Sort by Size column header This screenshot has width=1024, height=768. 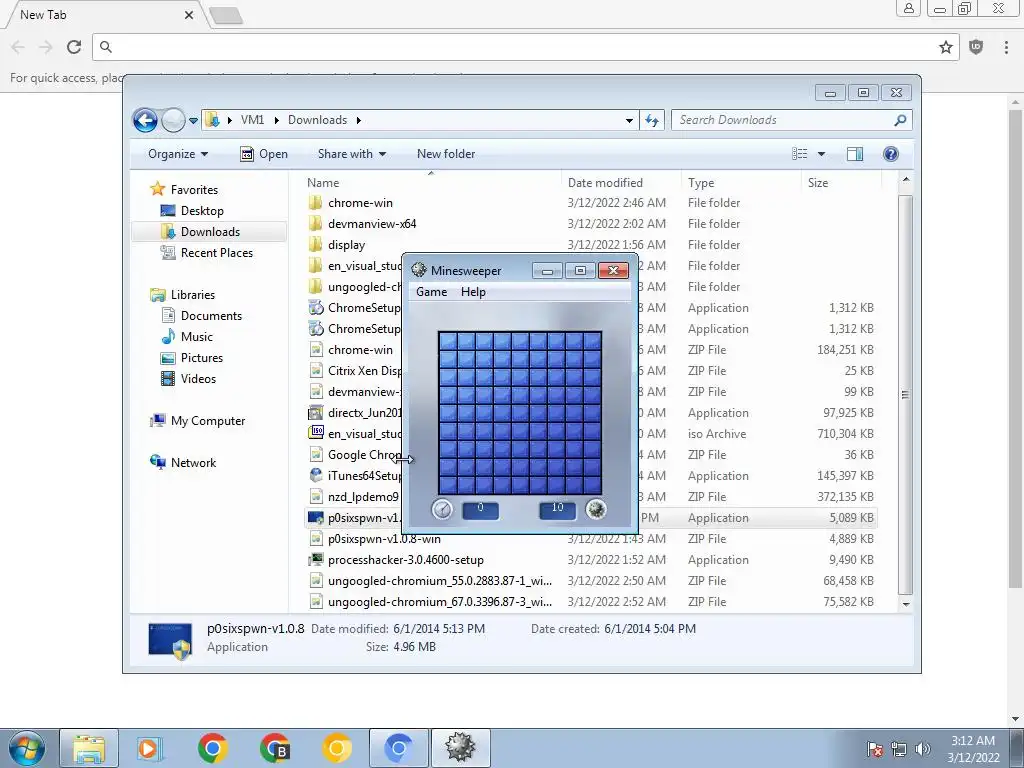(840, 184)
